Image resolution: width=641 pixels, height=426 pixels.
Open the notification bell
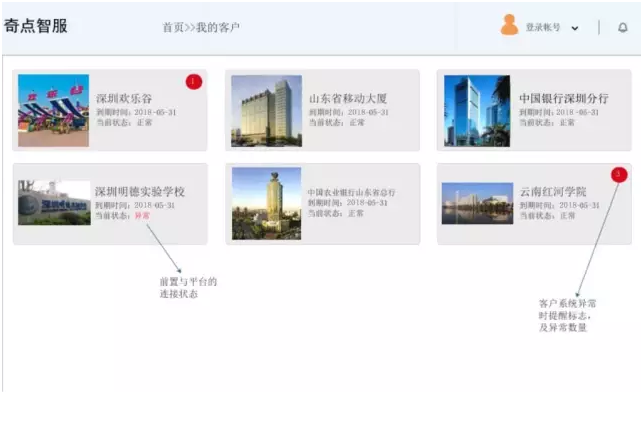pyautogui.click(x=623, y=27)
